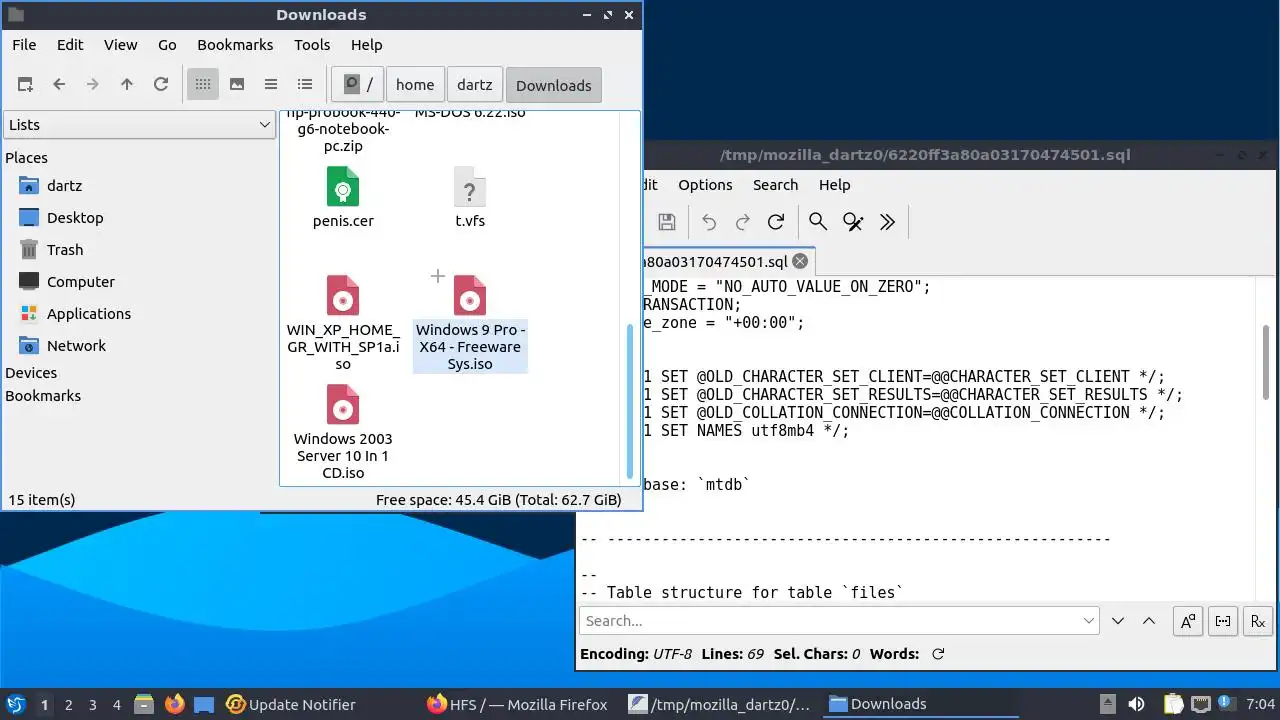Select Windows 9 Pro X64 iso file
The image size is (1280, 720).
(470, 322)
